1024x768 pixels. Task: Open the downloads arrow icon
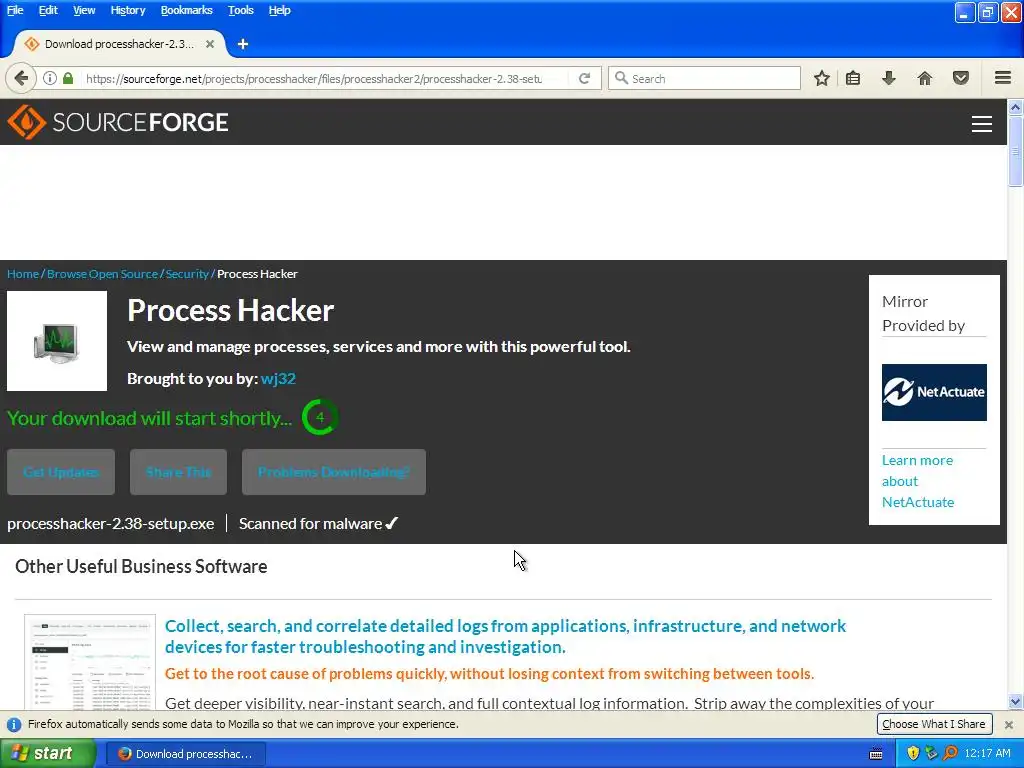coord(888,78)
